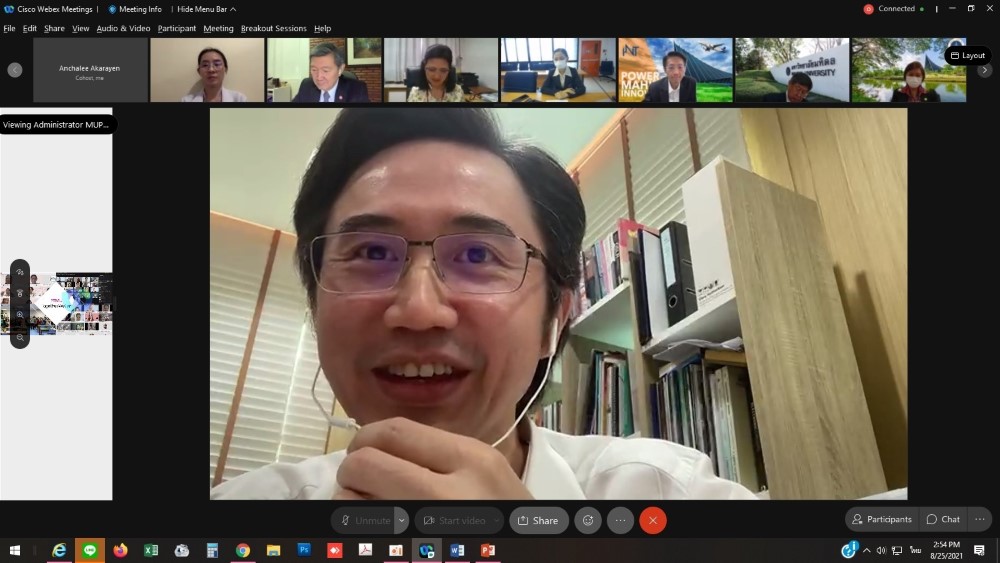The width and height of the screenshot is (1000, 563).
Task: Click the red leave meeting button
Action: click(653, 520)
